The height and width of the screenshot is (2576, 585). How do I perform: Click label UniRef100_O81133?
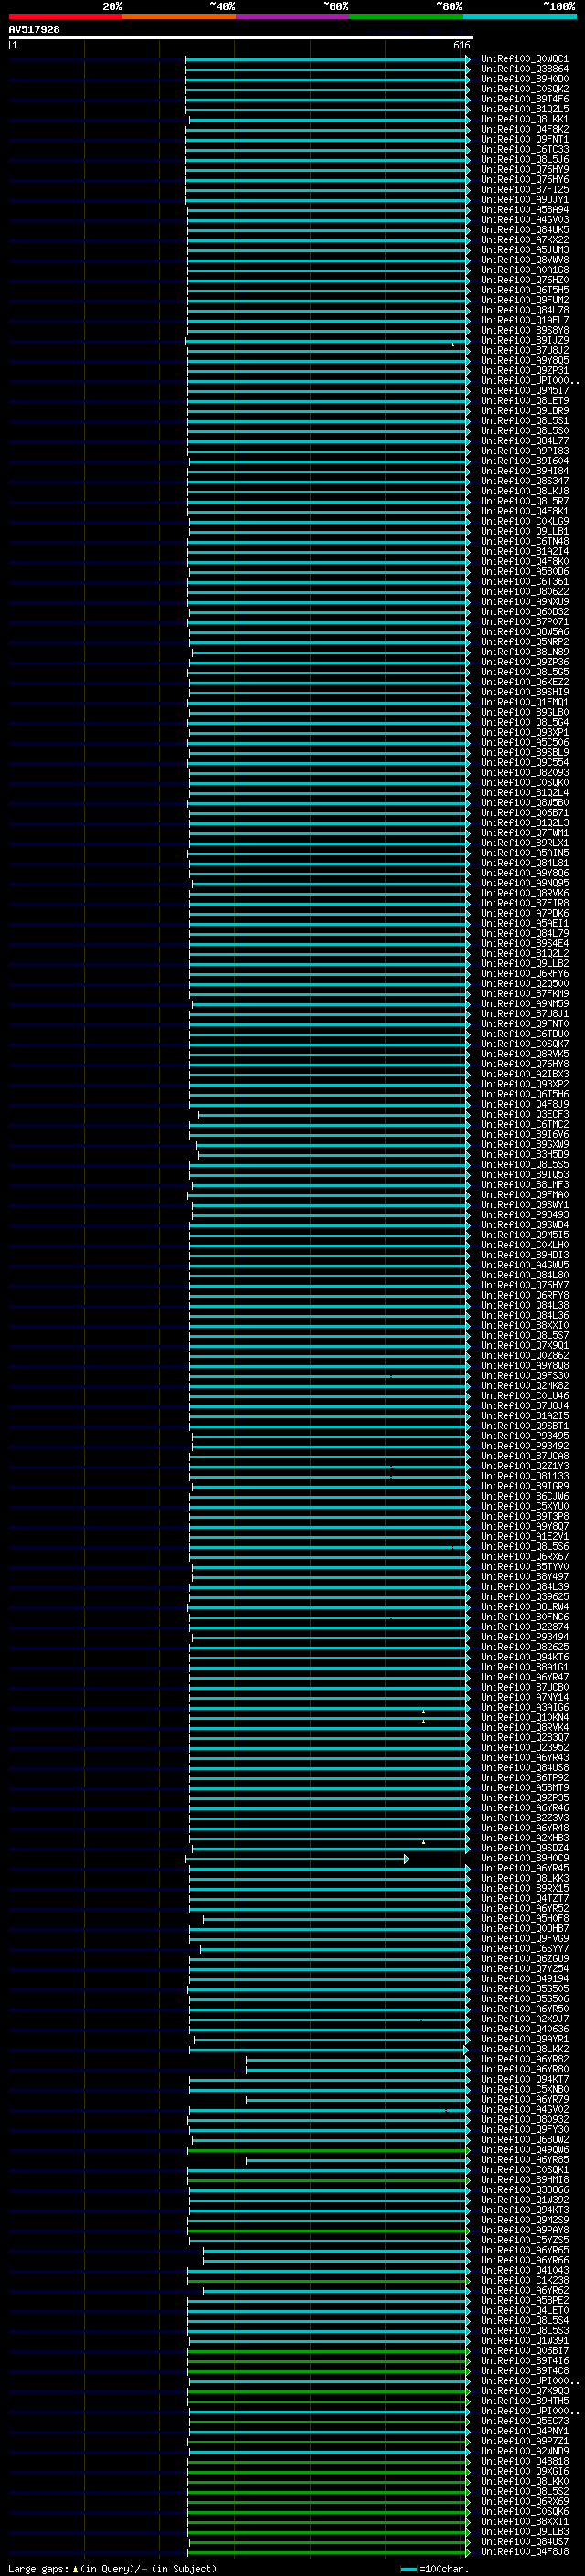pos(524,1476)
